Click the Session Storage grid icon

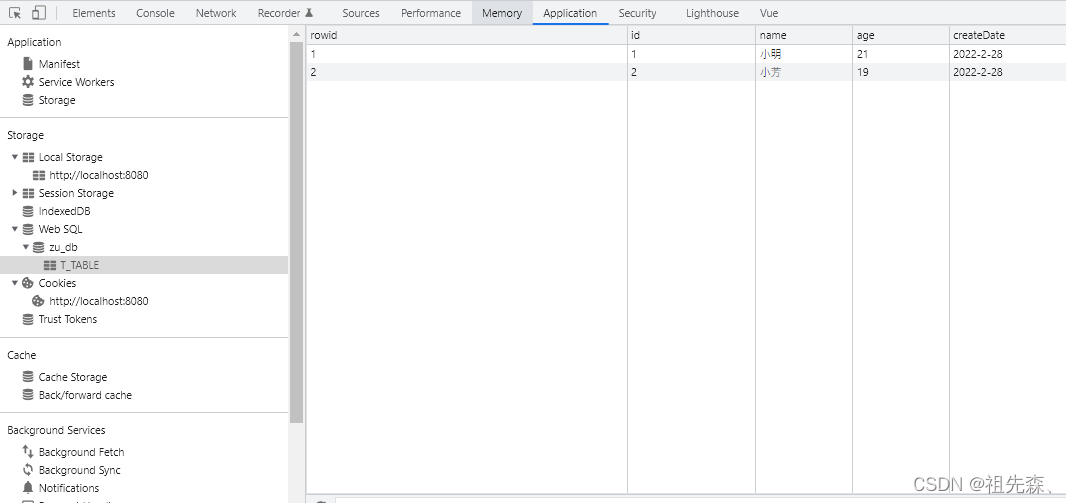28,193
